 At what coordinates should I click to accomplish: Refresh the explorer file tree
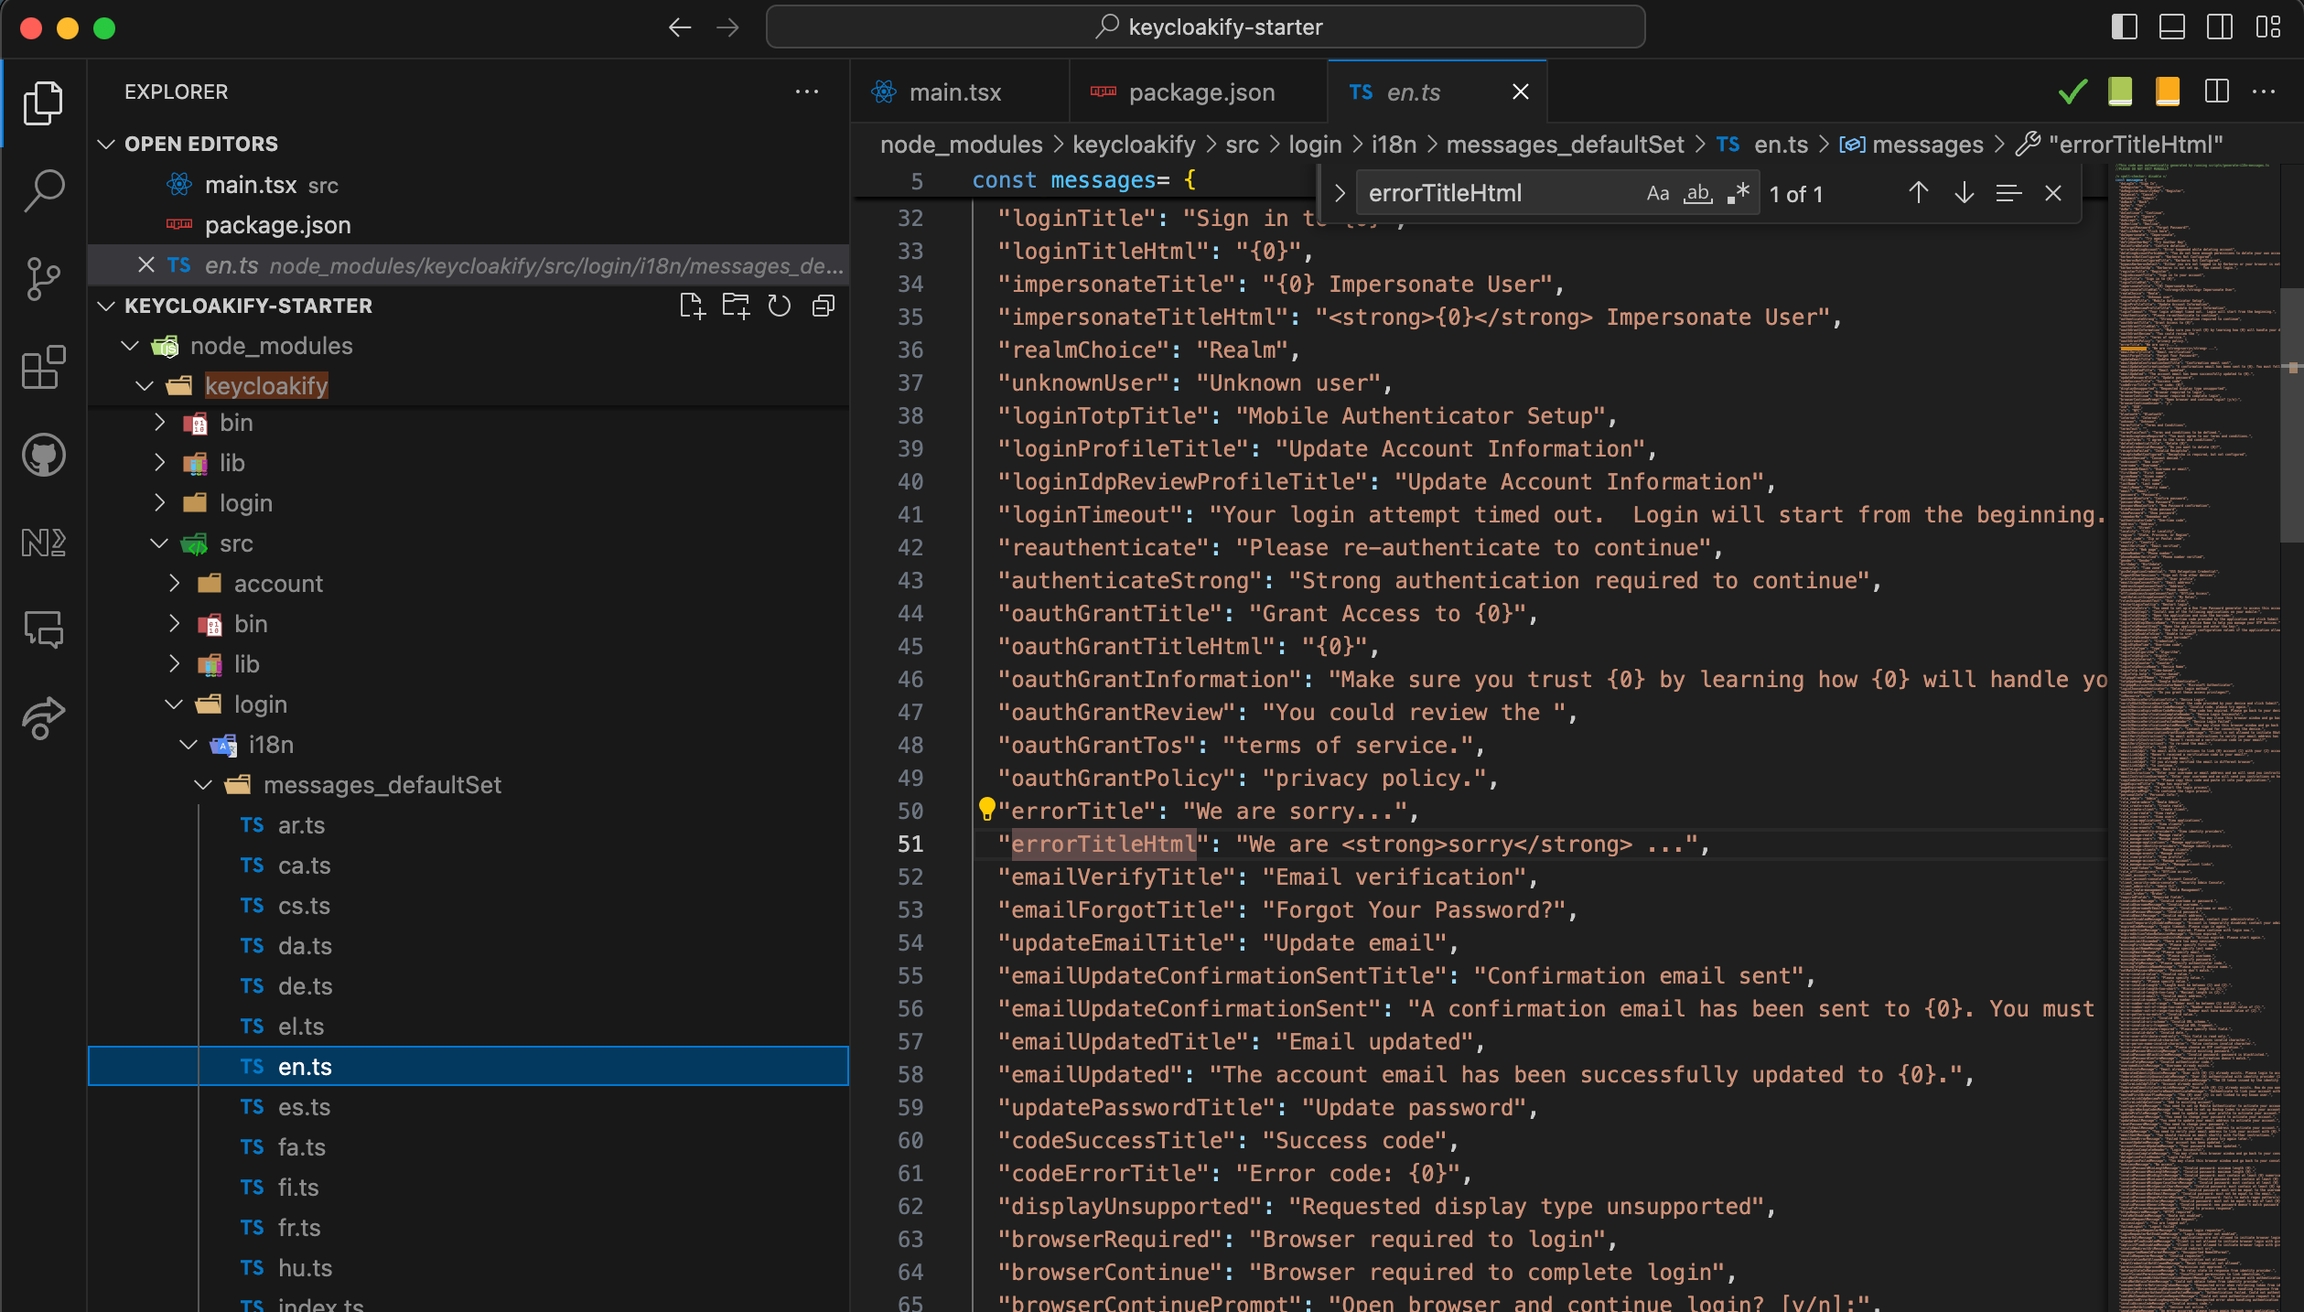[779, 306]
